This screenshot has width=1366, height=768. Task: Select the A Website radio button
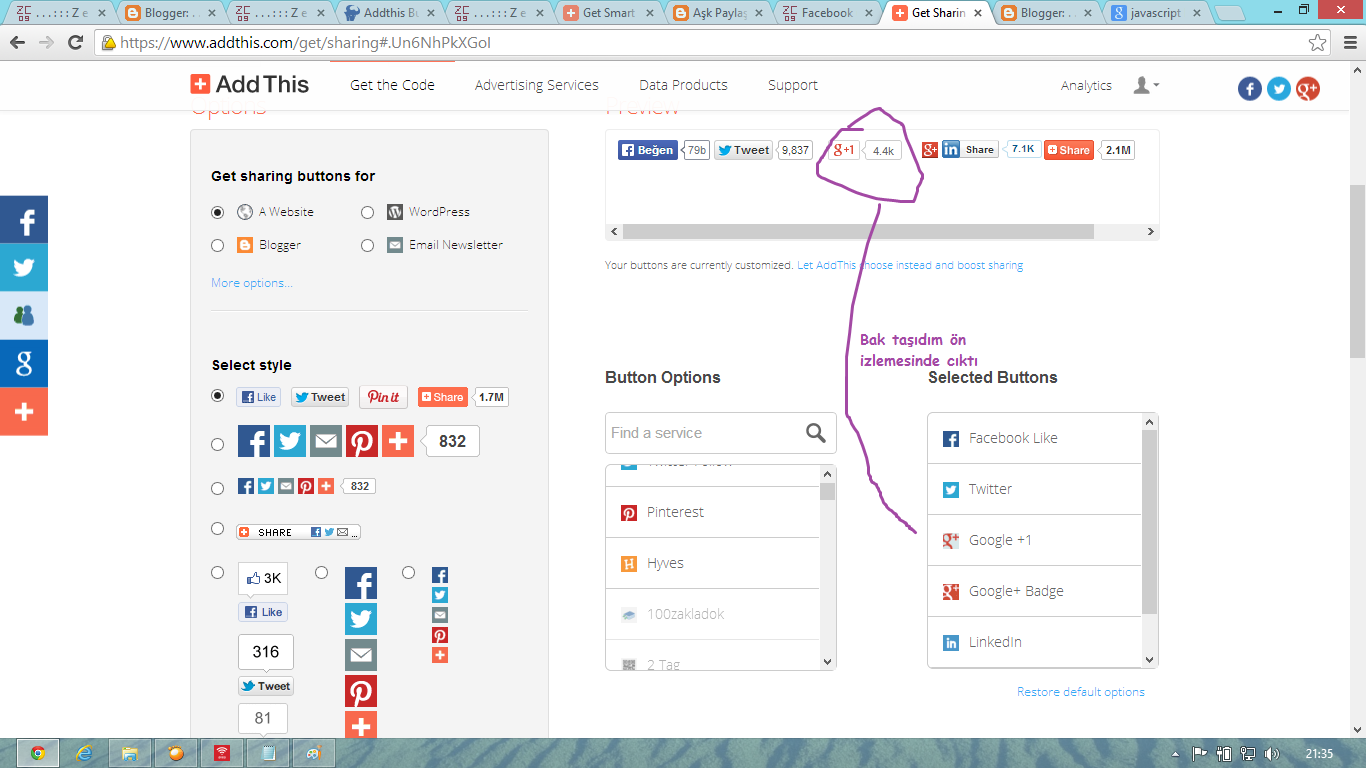click(x=218, y=212)
